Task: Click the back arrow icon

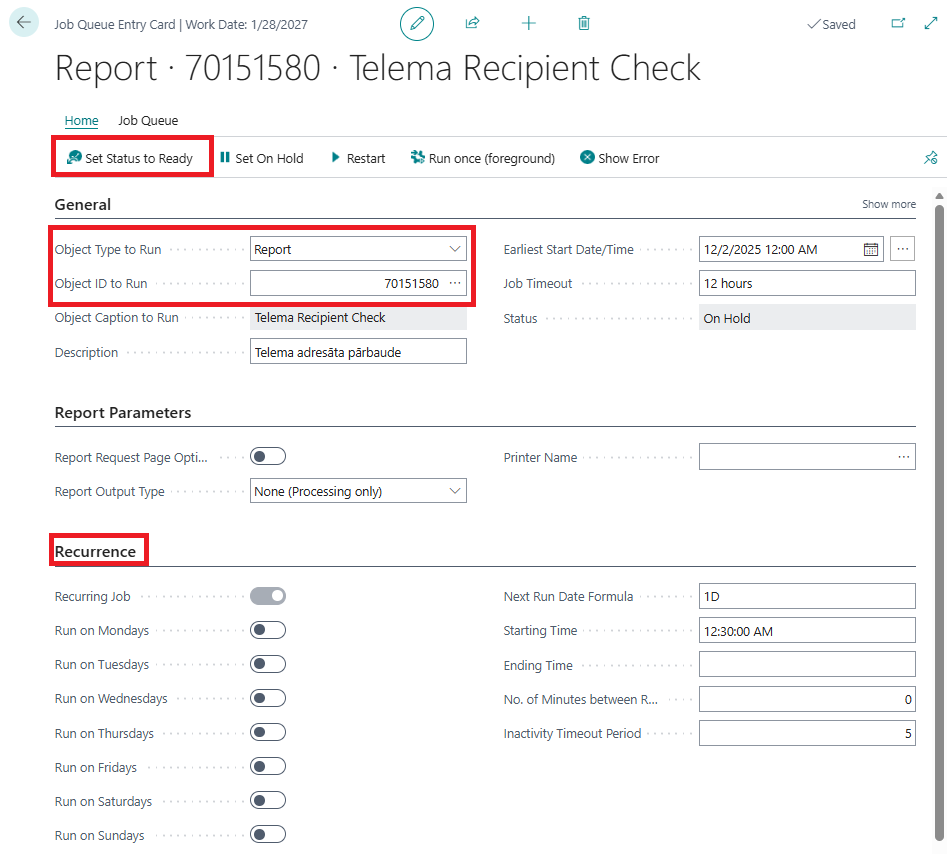Action: [x=23, y=23]
